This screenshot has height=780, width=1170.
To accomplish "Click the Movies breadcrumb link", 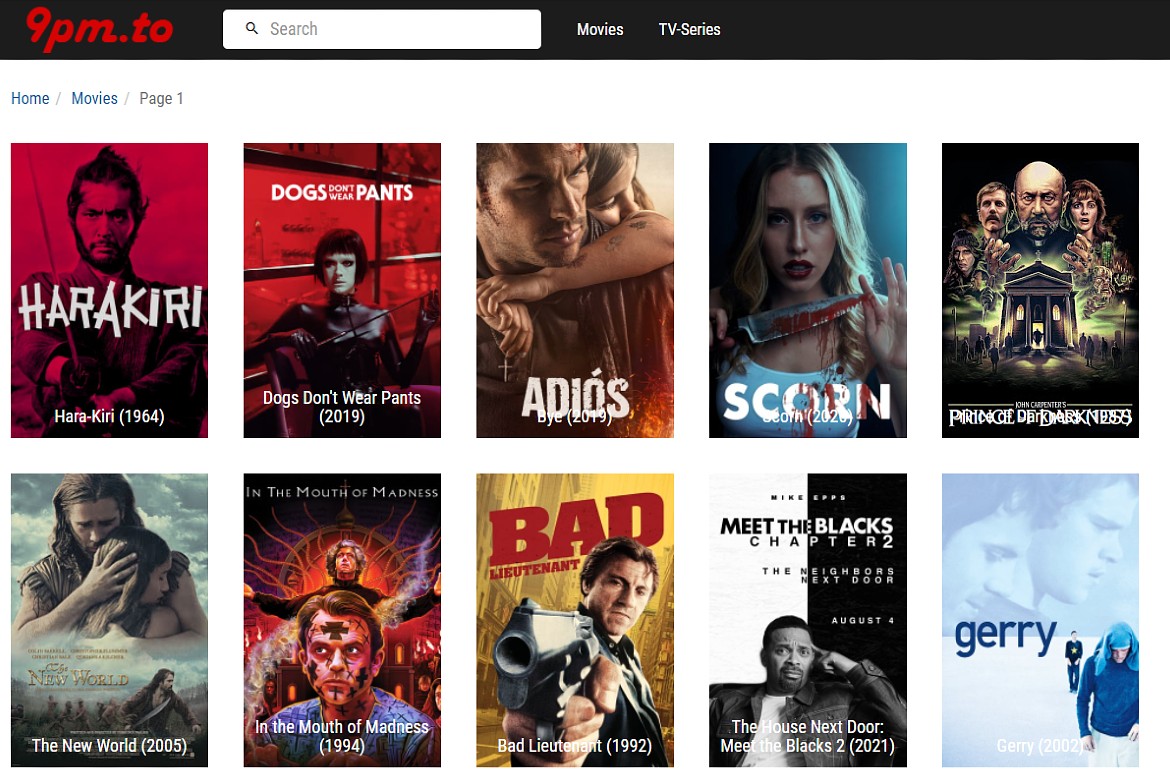I will [x=94, y=98].
